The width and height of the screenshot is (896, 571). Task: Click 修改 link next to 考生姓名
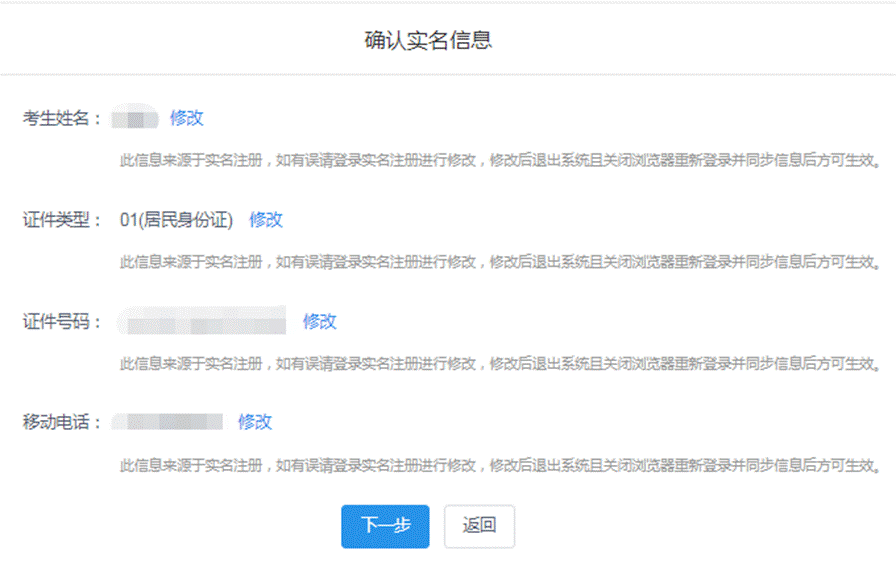click(x=186, y=118)
